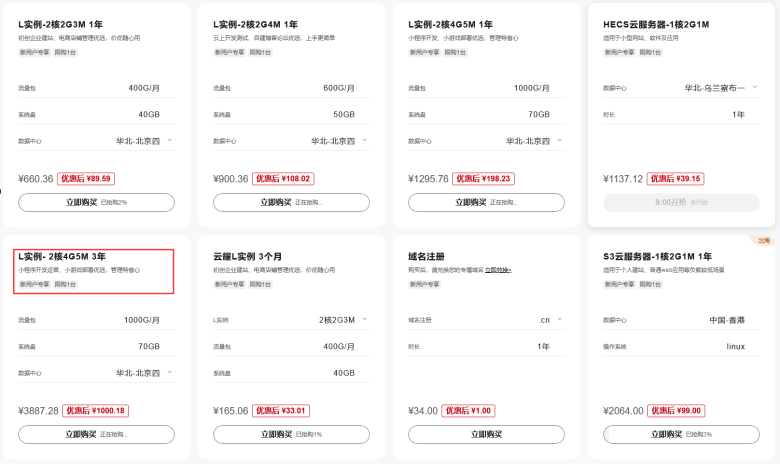
Task: Expand L实例 2核2G3M spec dropdown
Action: click(x=343, y=320)
